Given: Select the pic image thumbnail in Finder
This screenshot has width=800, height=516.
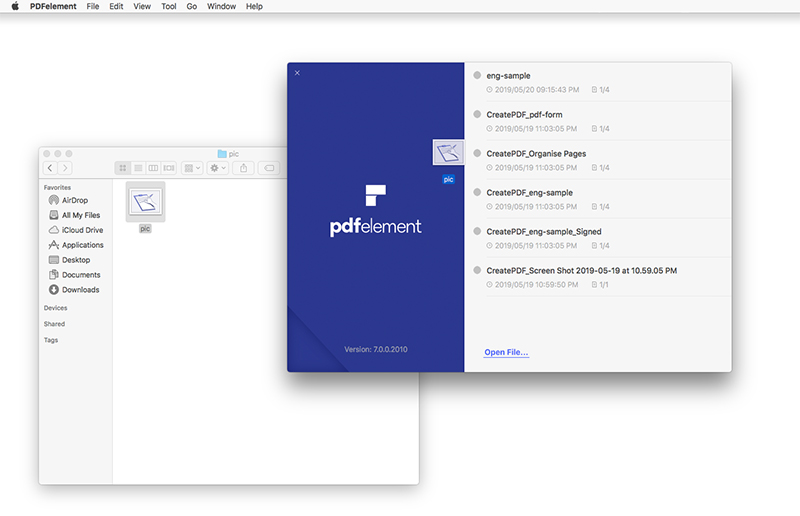Looking at the screenshot, I should [145, 201].
